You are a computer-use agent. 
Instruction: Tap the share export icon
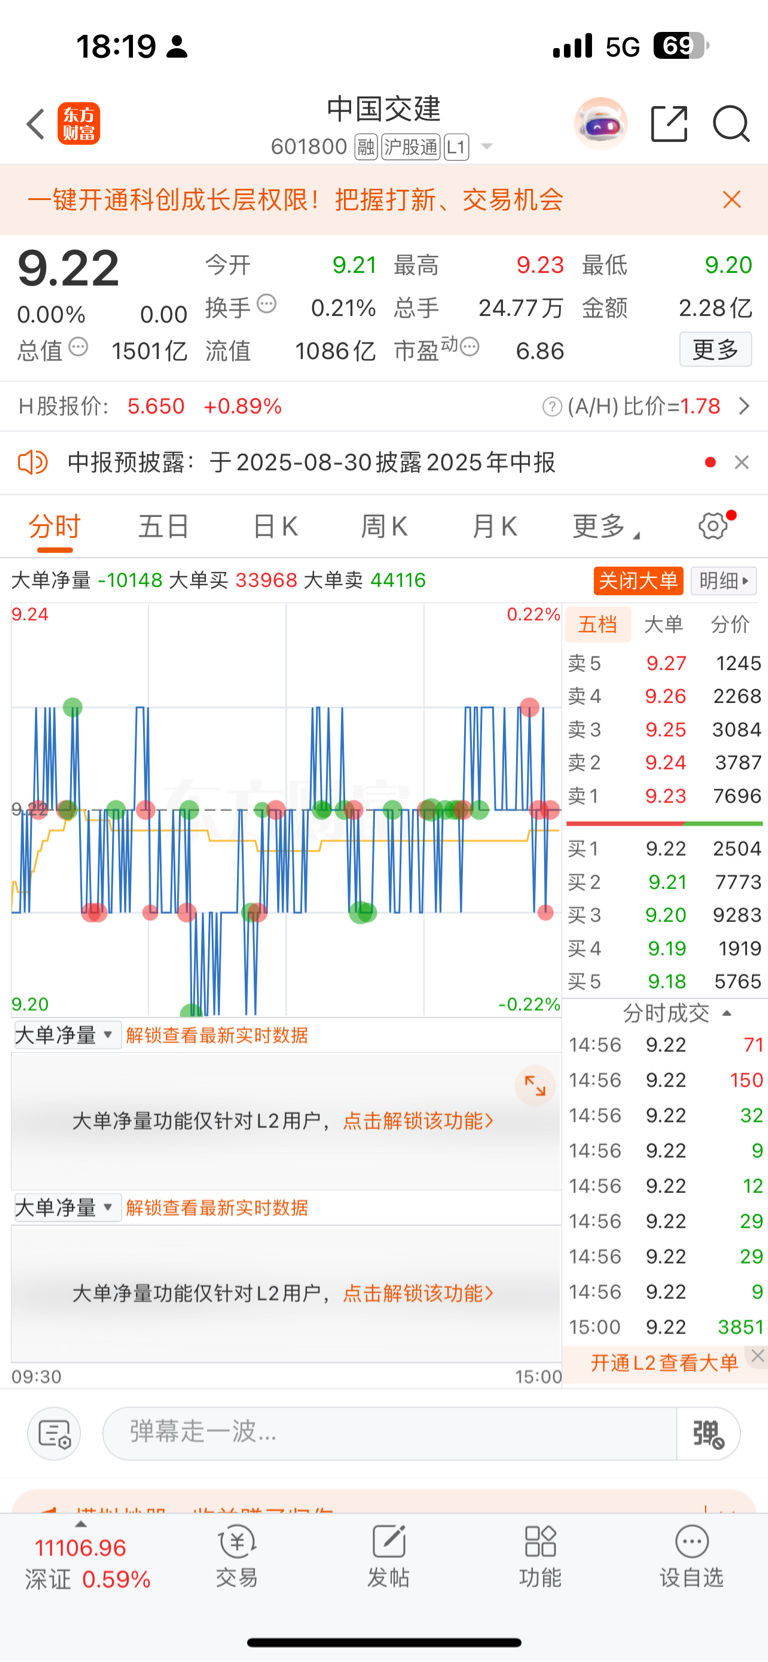click(669, 124)
